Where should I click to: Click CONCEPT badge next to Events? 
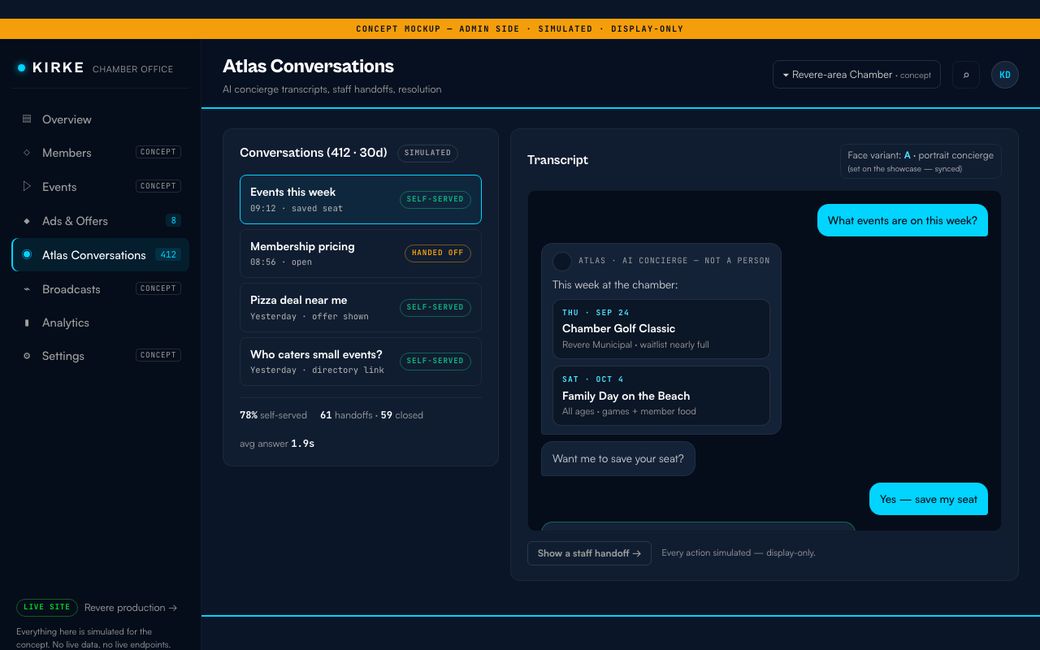[x=158, y=186]
